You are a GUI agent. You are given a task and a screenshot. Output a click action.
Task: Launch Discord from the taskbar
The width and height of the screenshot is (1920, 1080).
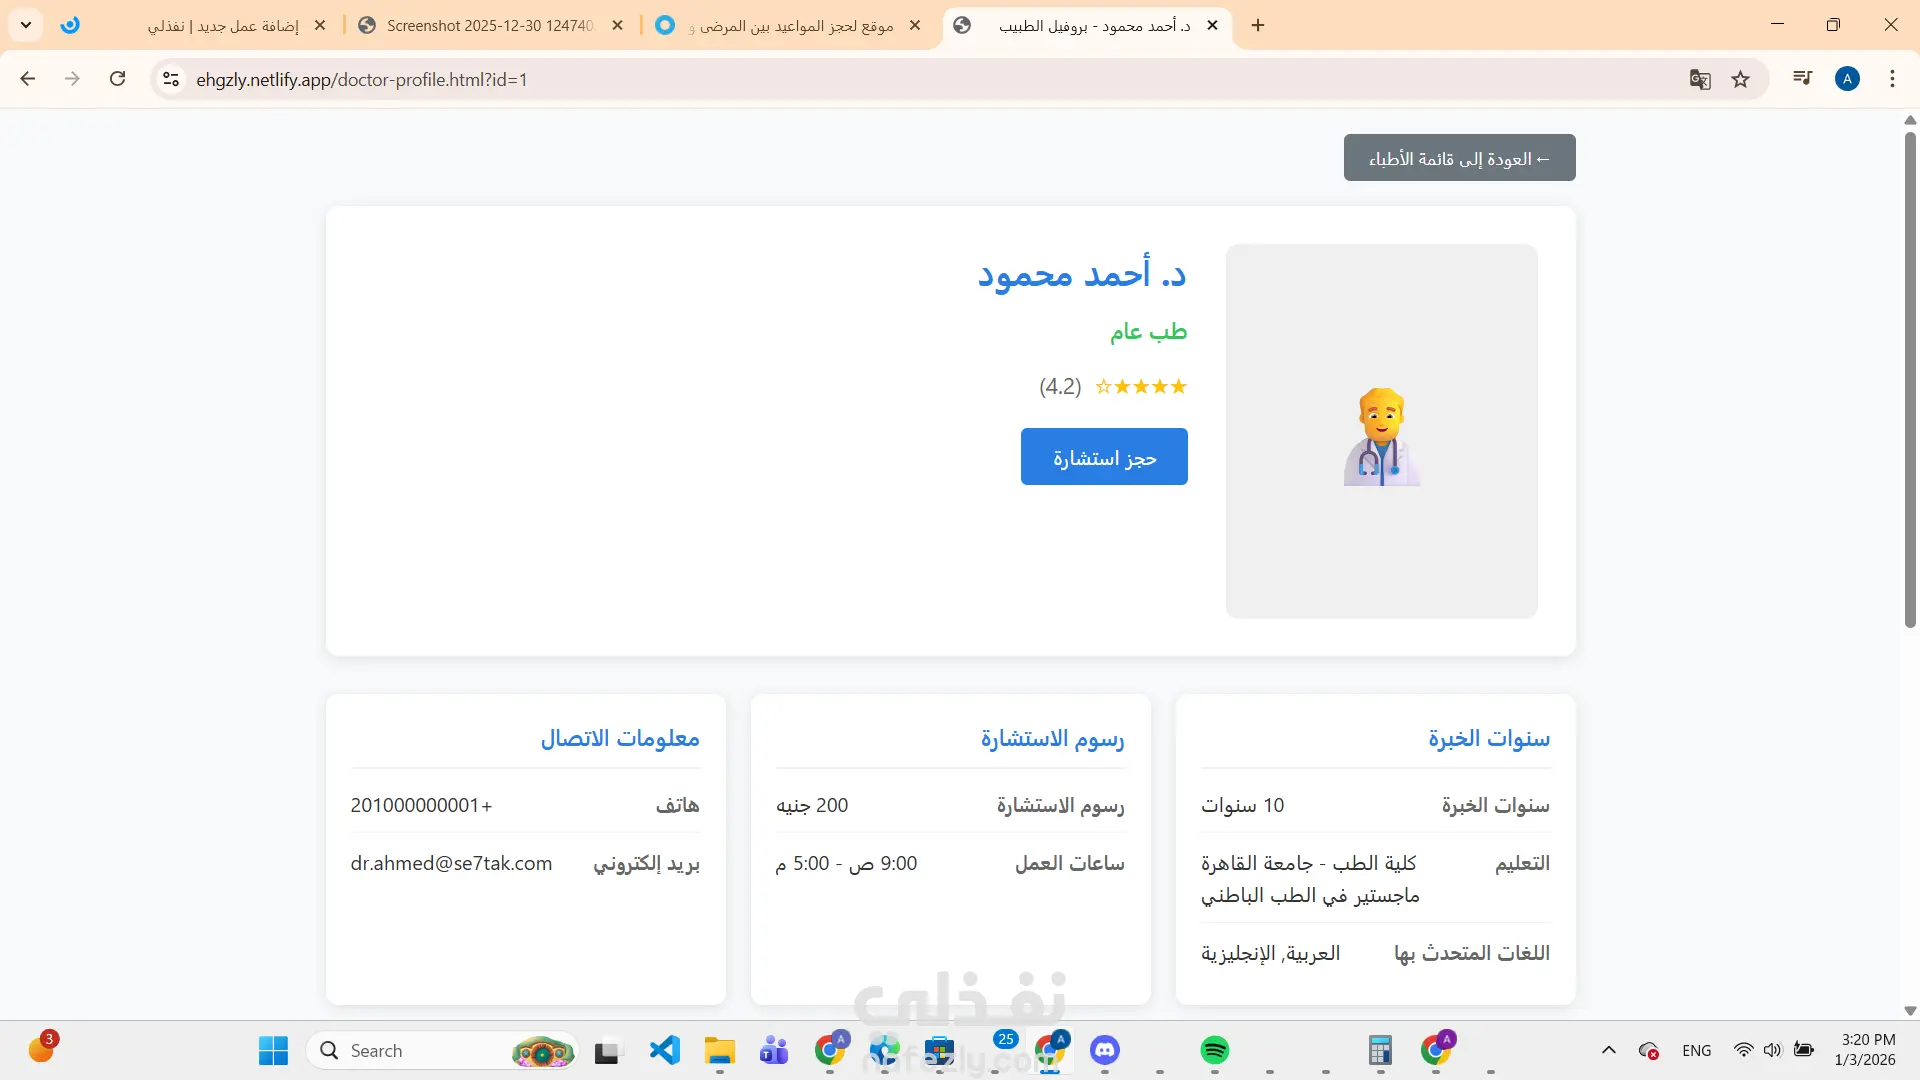(x=1104, y=1050)
